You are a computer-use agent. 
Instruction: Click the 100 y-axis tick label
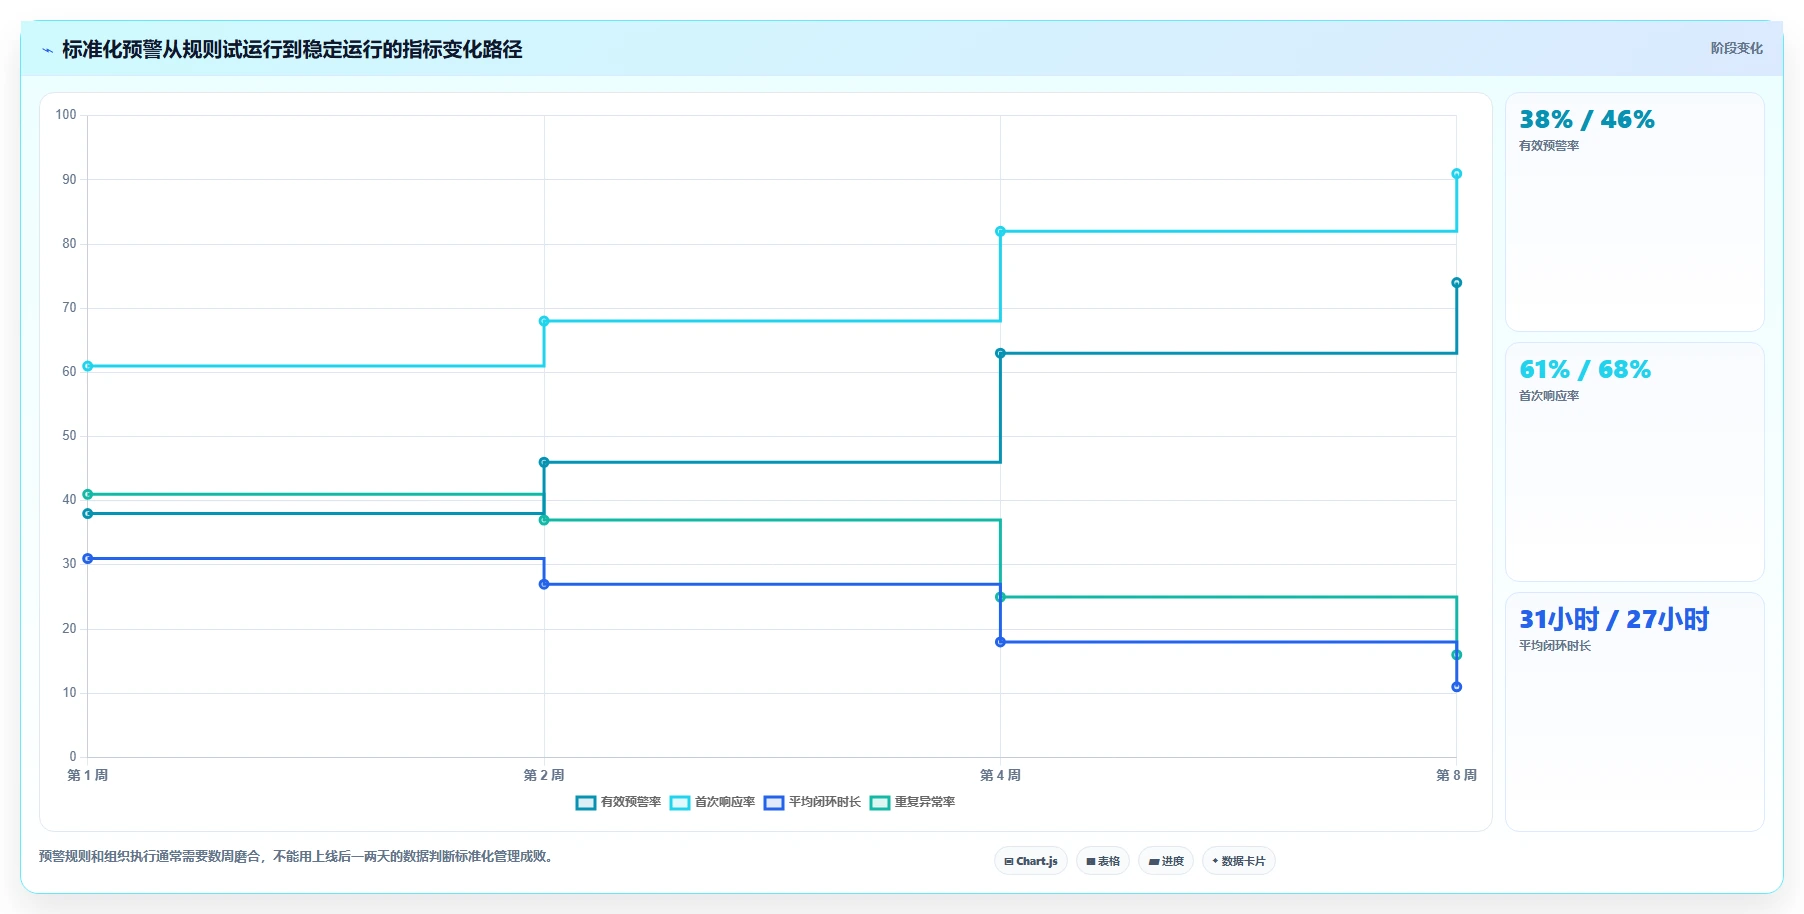pos(66,115)
